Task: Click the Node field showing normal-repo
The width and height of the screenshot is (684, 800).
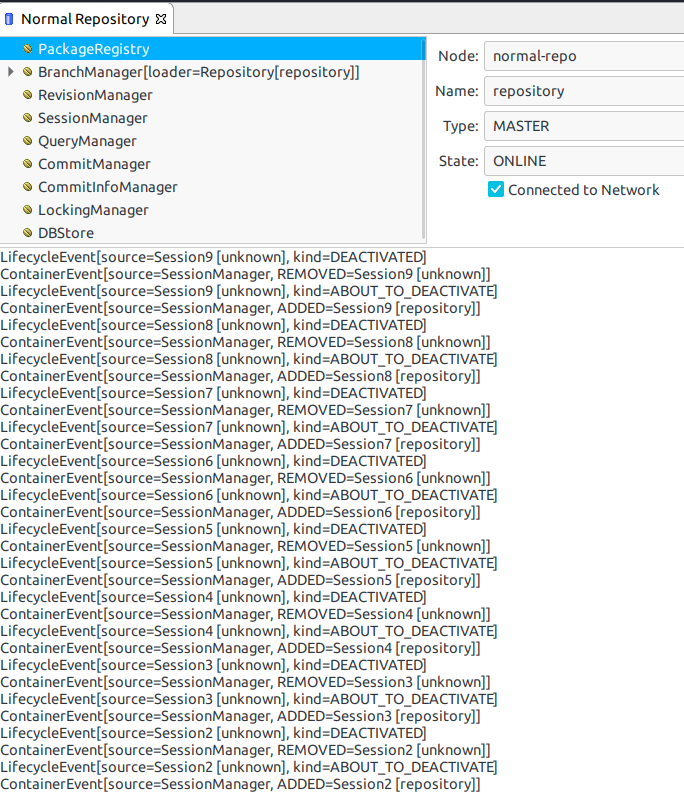Action: click(584, 56)
